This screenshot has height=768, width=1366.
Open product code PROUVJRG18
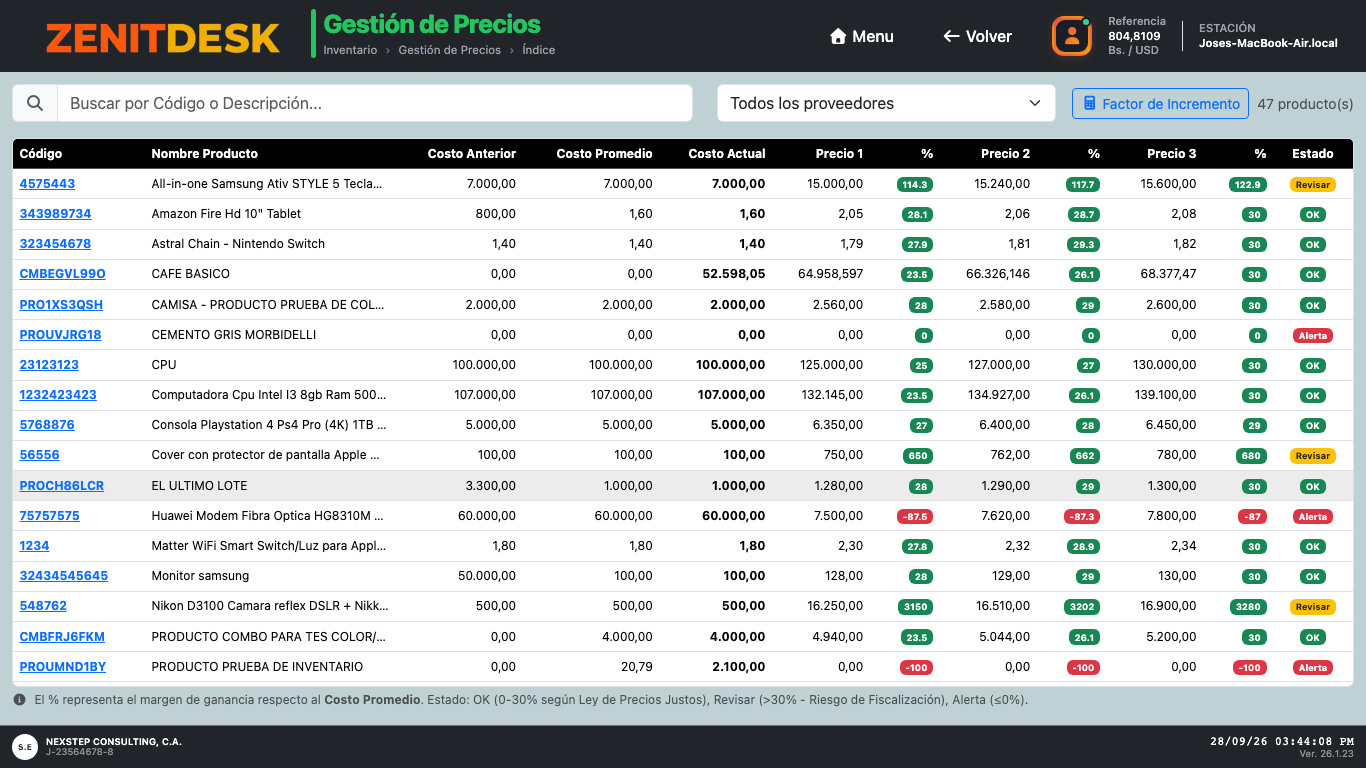click(x=61, y=335)
